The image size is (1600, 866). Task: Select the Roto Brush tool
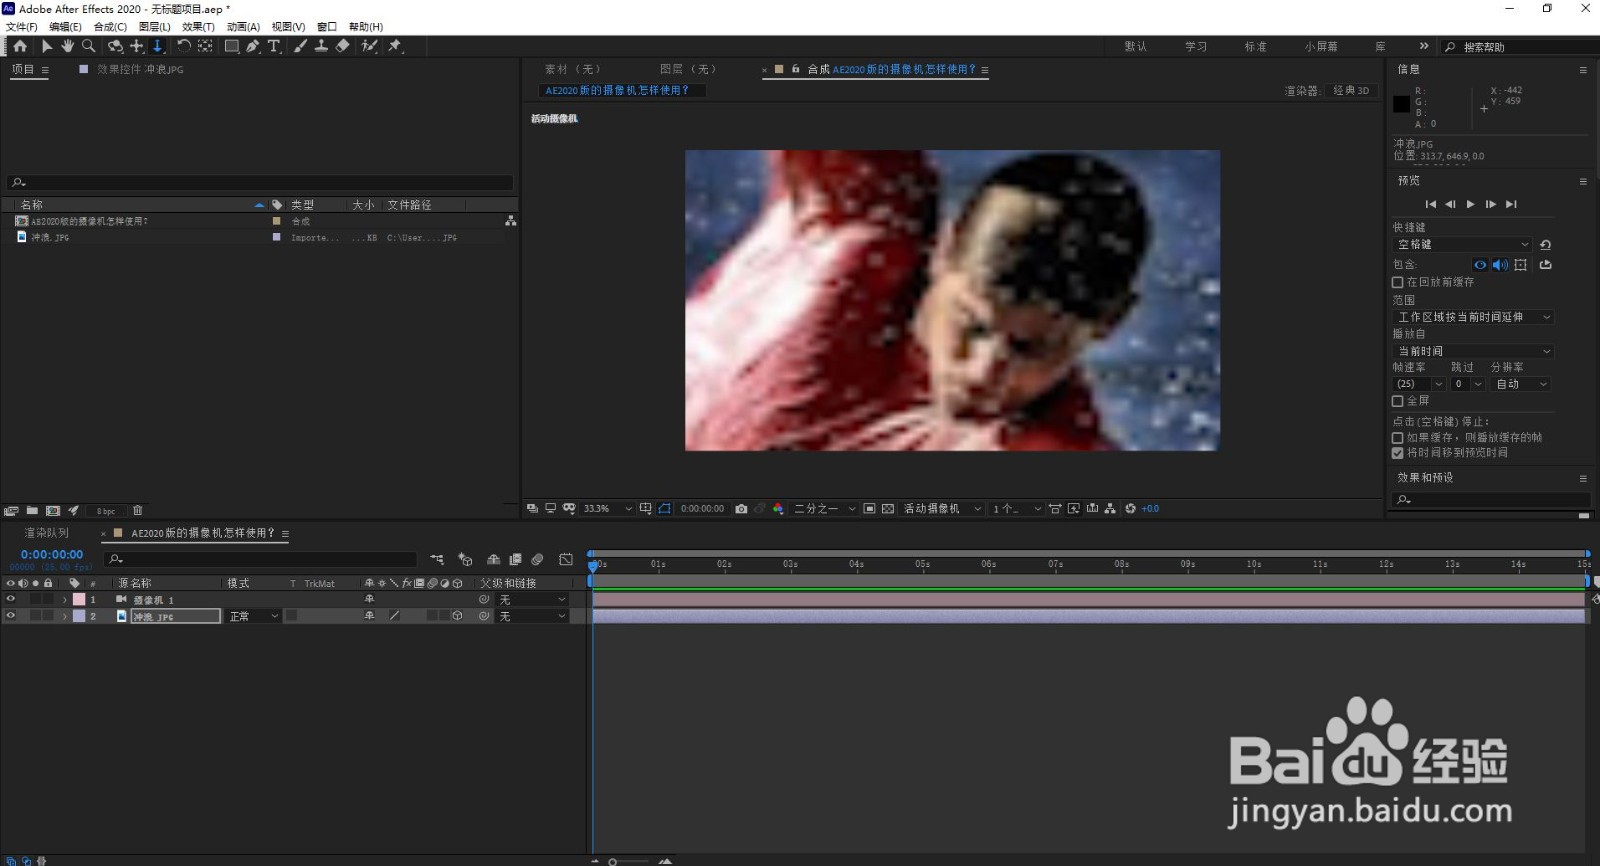pos(369,46)
